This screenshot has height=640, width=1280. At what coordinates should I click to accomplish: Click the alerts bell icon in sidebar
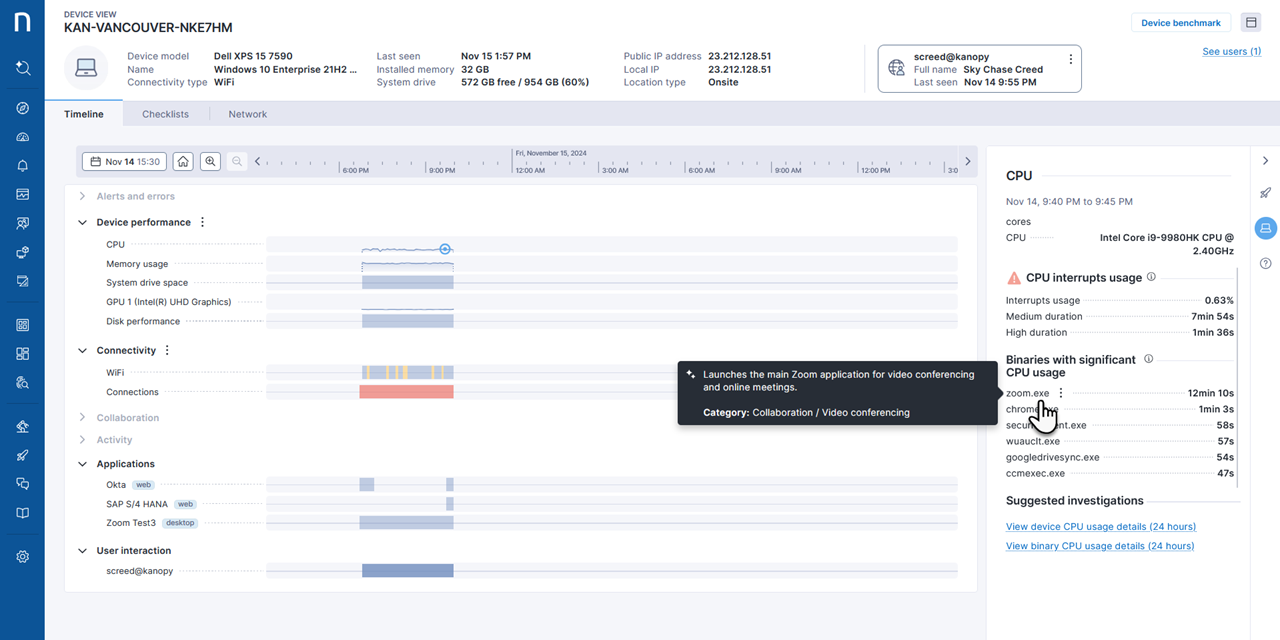(22, 166)
